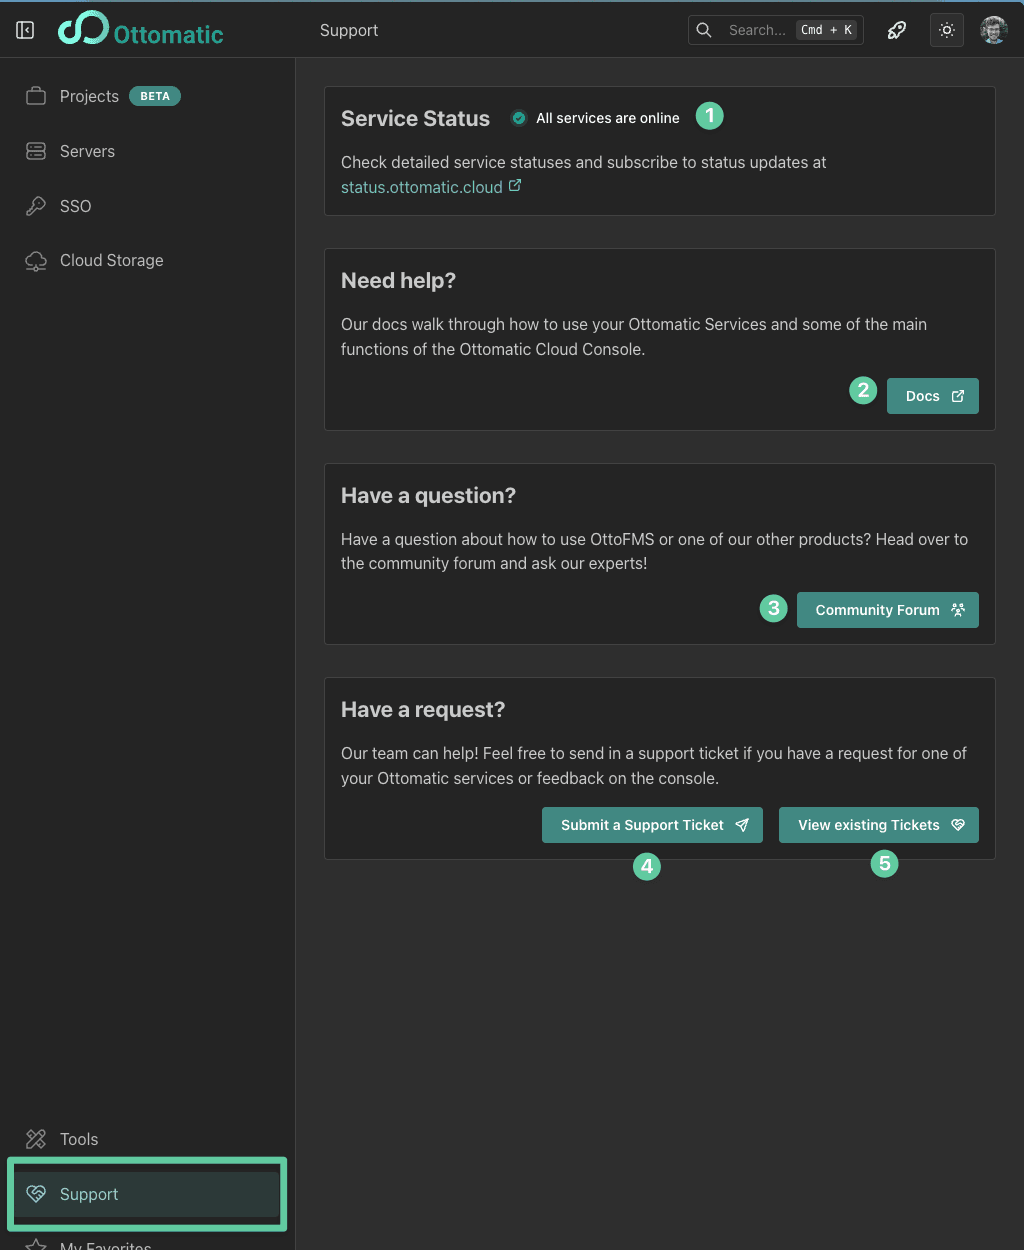Go to the Servers page
Screen dimensions: 1024x1250
[87, 151]
